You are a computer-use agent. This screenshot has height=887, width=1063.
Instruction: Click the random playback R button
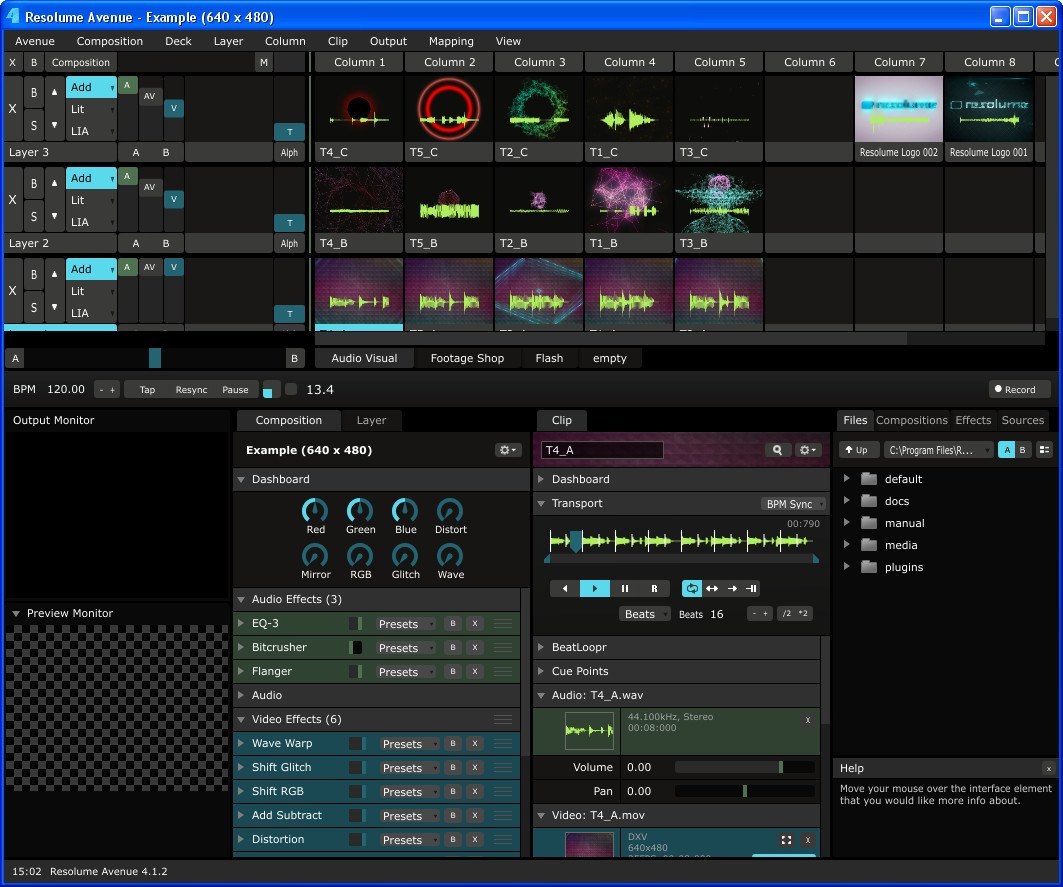coord(654,589)
